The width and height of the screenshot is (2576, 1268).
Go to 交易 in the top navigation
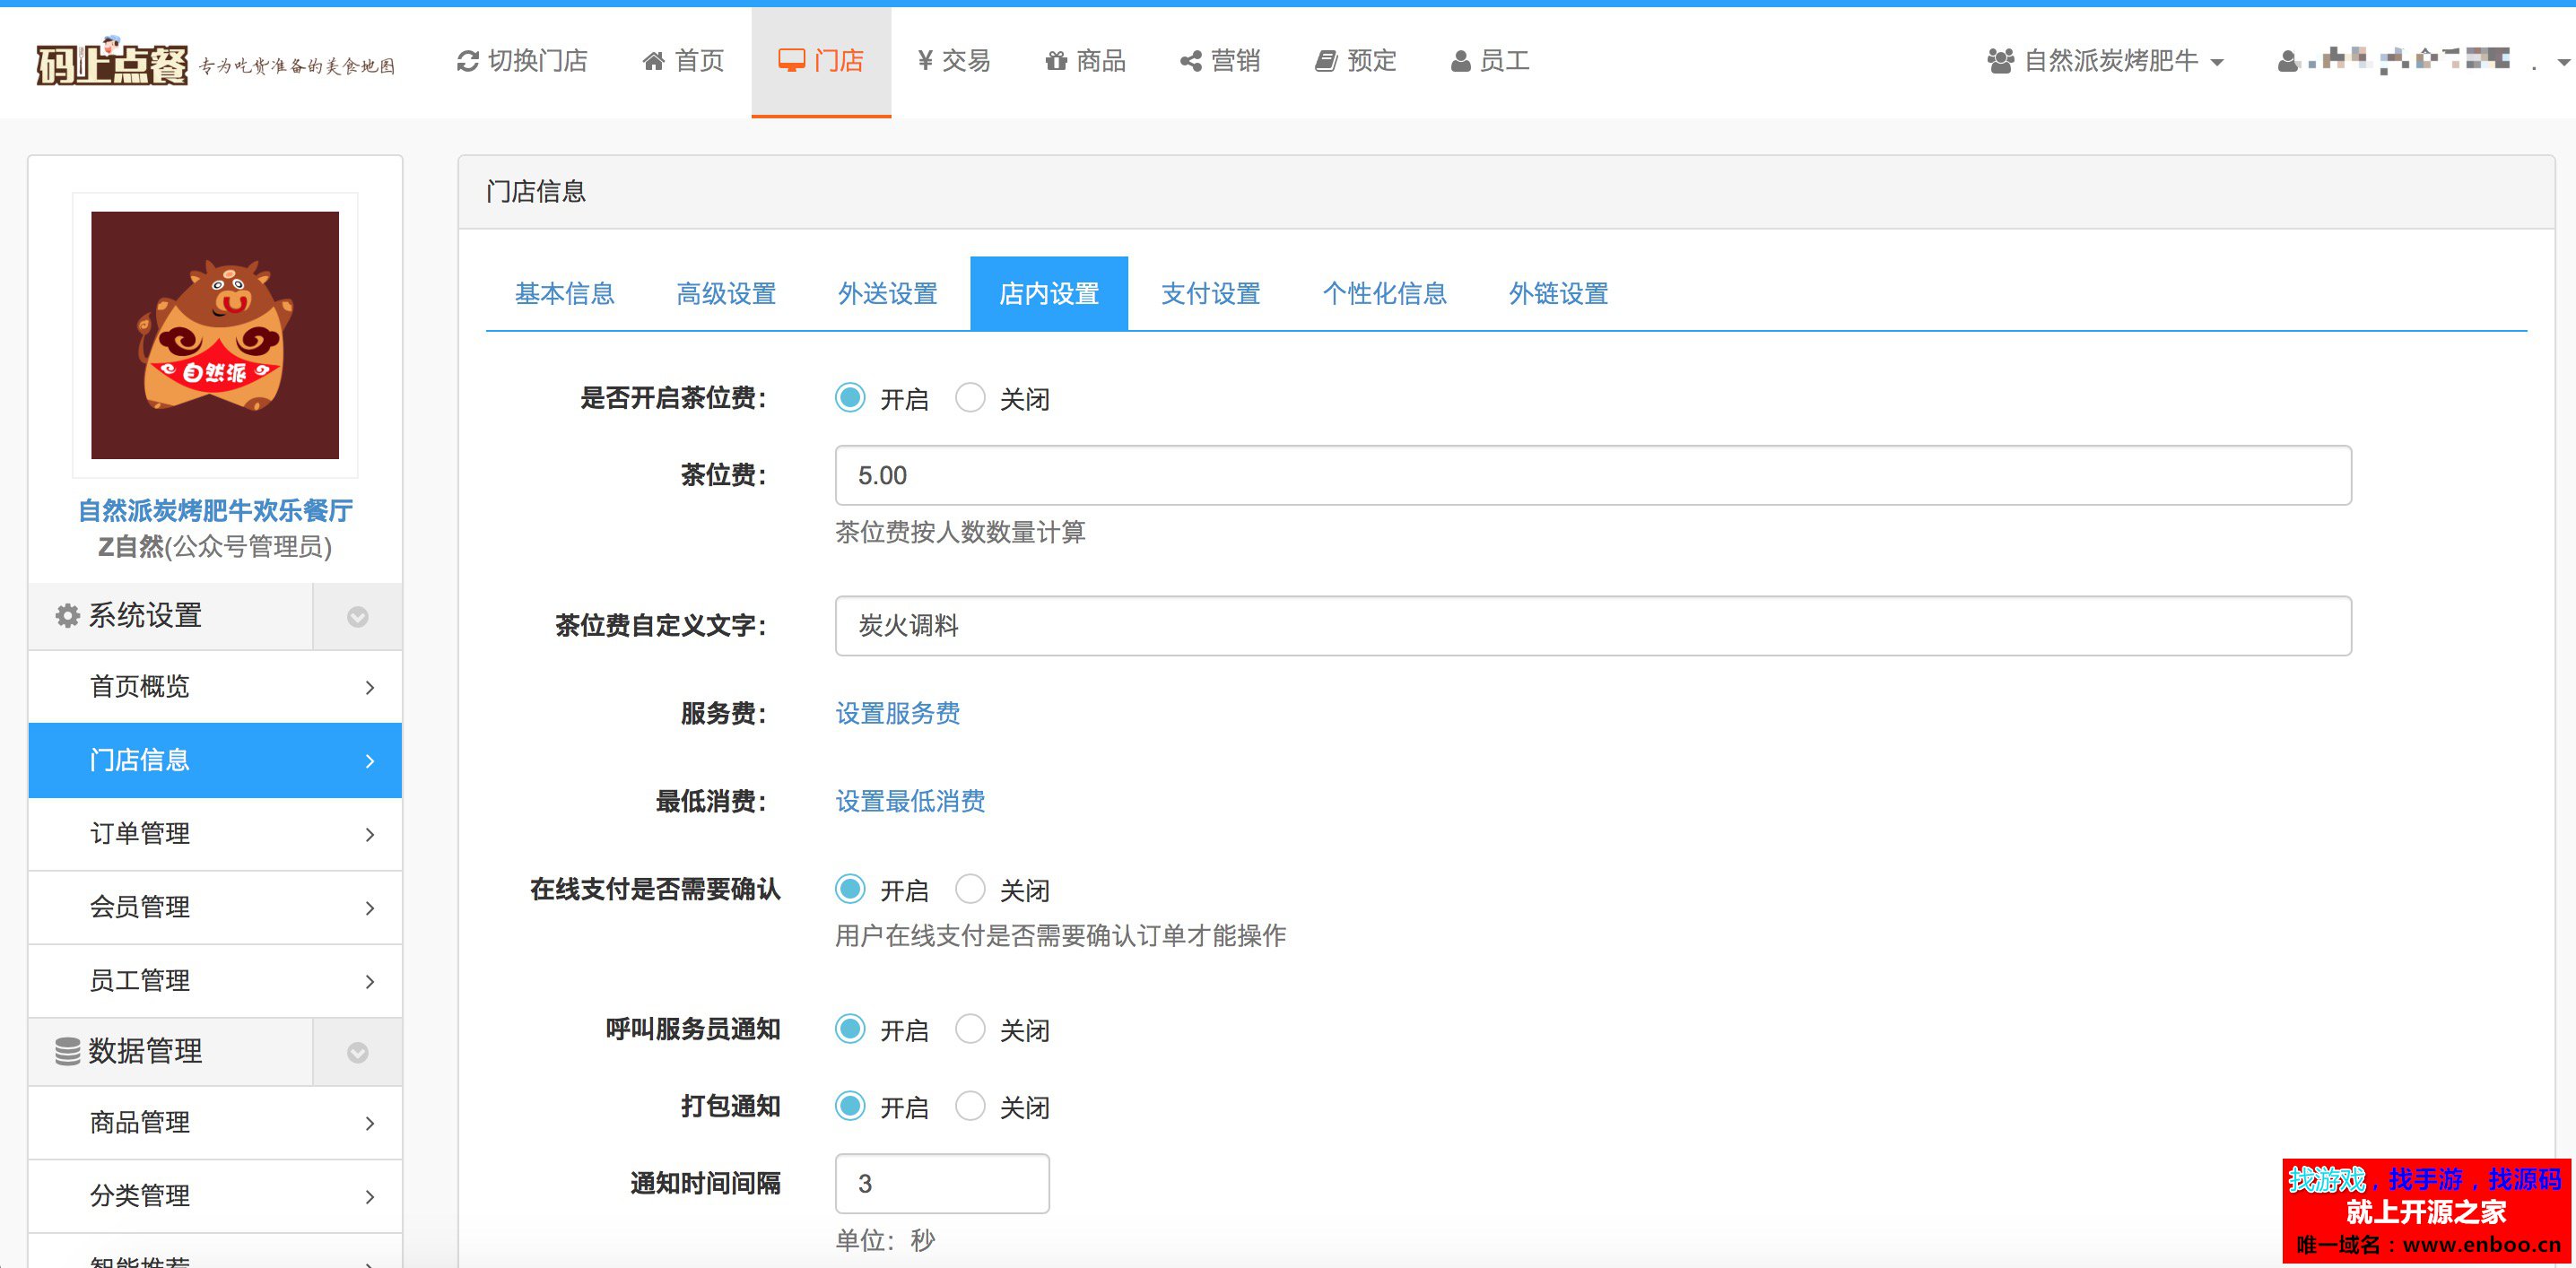pyautogui.click(x=953, y=62)
